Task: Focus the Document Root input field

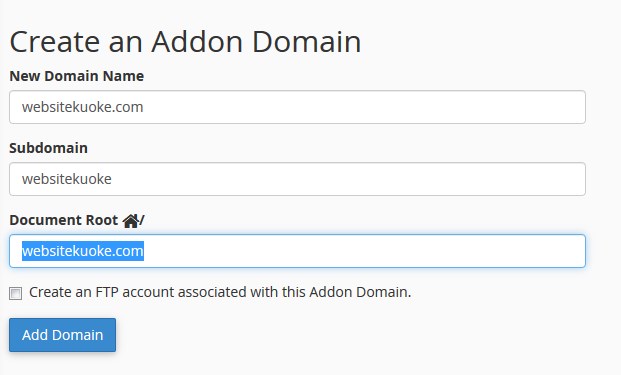Action: 297,251
